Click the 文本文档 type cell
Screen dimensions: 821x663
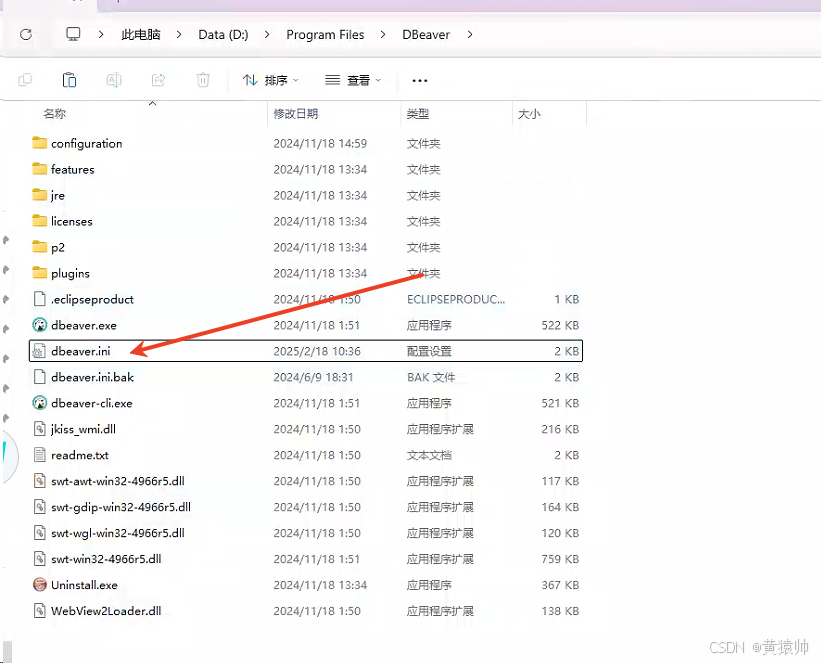[x=429, y=455]
